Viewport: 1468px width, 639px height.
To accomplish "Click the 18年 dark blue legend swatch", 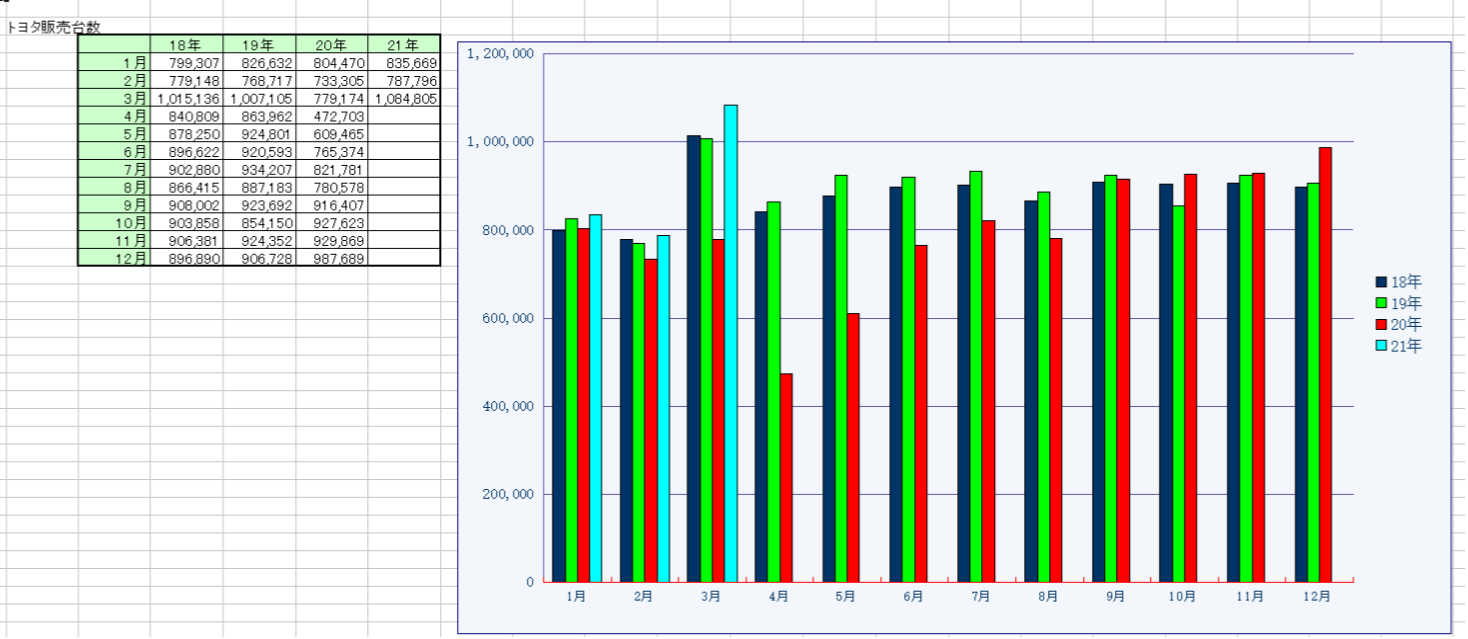I will click(1381, 282).
